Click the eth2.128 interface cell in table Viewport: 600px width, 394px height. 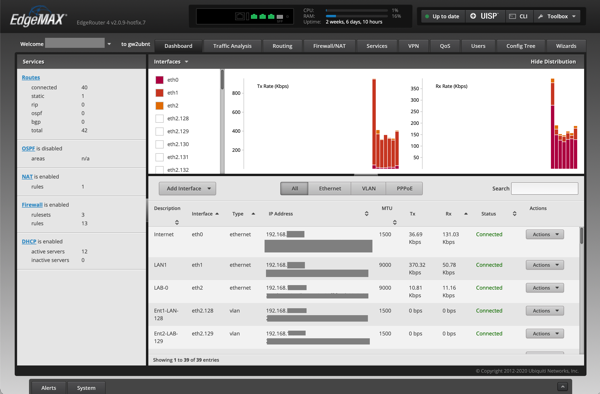[202, 311]
